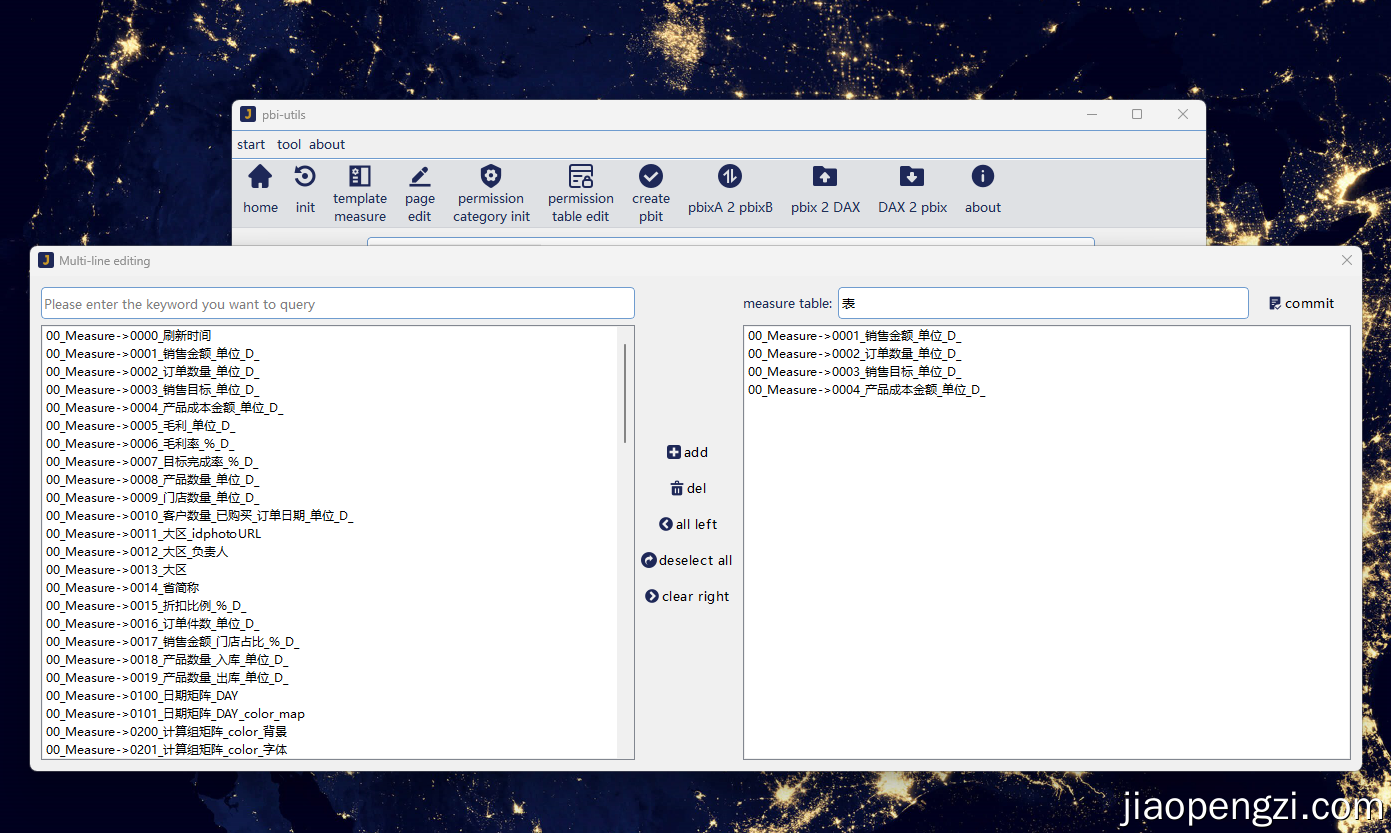Launch pbixA 2 pbixB converter
This screenshot has height=833, width=1391.
pyautogui.click(x=730, y=178)
